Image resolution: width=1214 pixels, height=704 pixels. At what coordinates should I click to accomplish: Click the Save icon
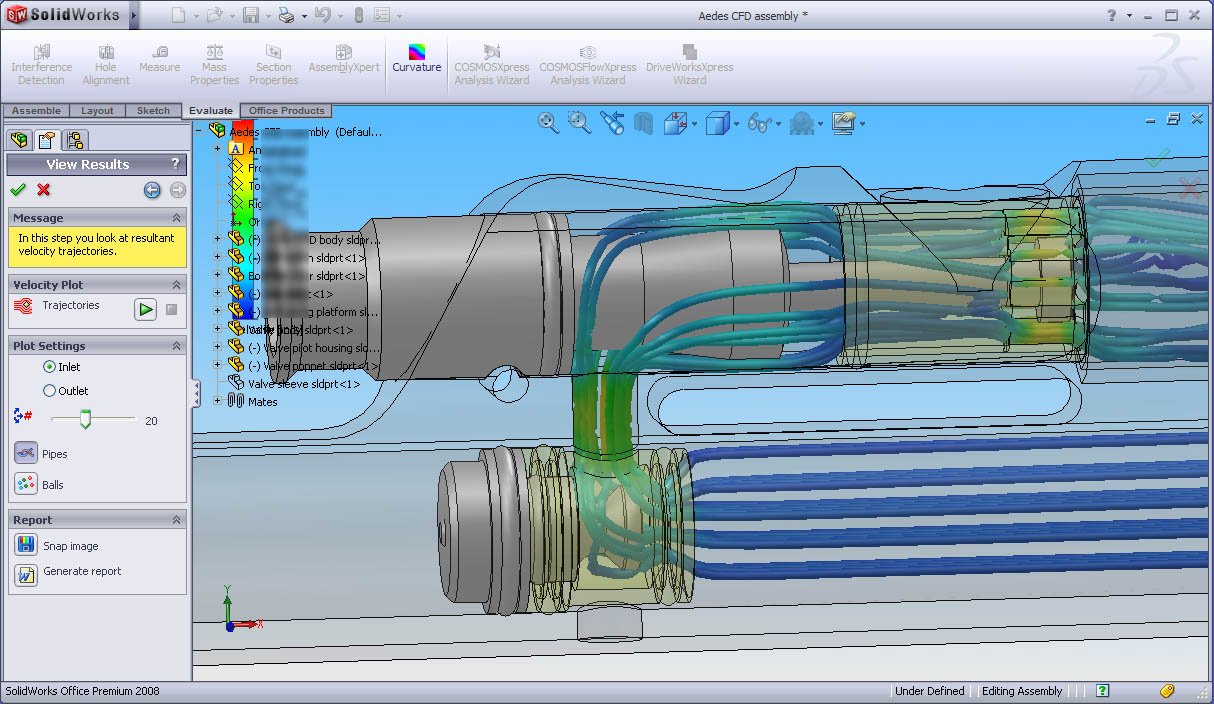250,15
